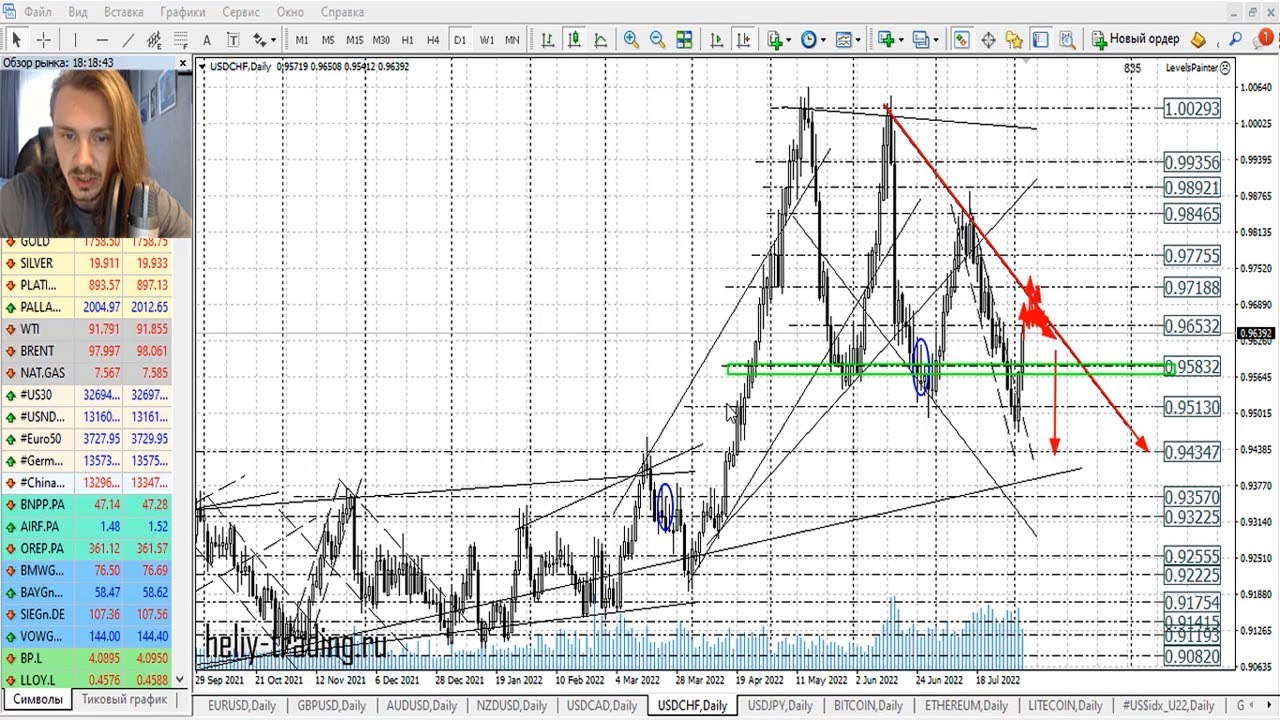Open the Вид menu
This screenshot has height=720, width=1280.
click(x=78, y=12)
